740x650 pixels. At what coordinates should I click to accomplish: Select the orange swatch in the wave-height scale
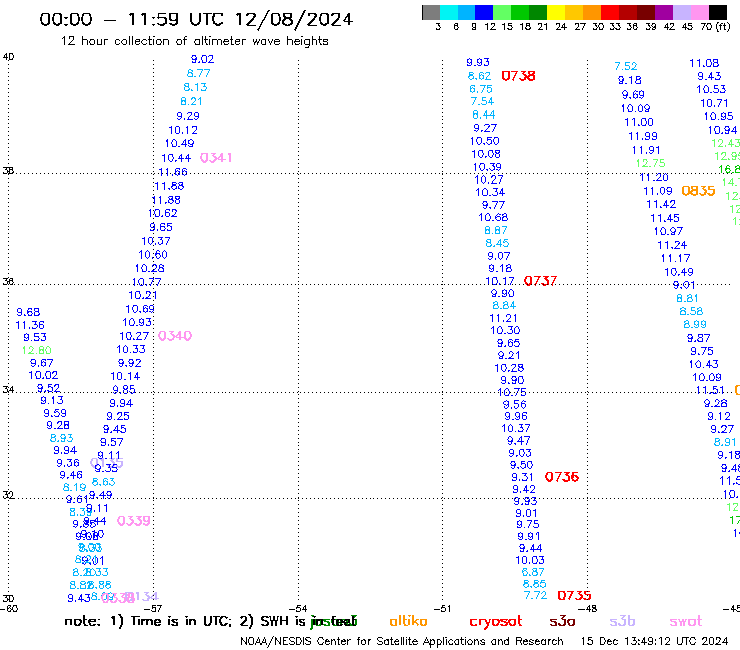[592, 12]
